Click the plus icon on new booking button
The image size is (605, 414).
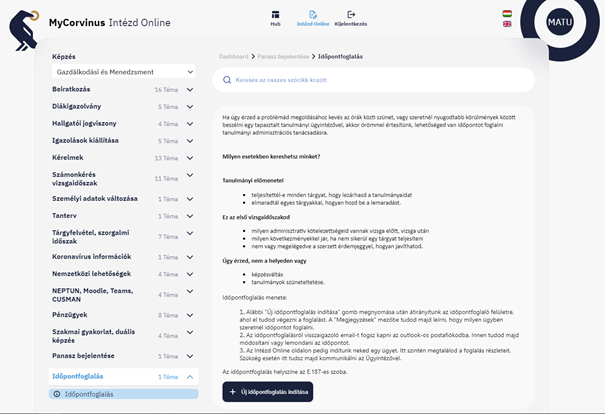pos(232,392)
